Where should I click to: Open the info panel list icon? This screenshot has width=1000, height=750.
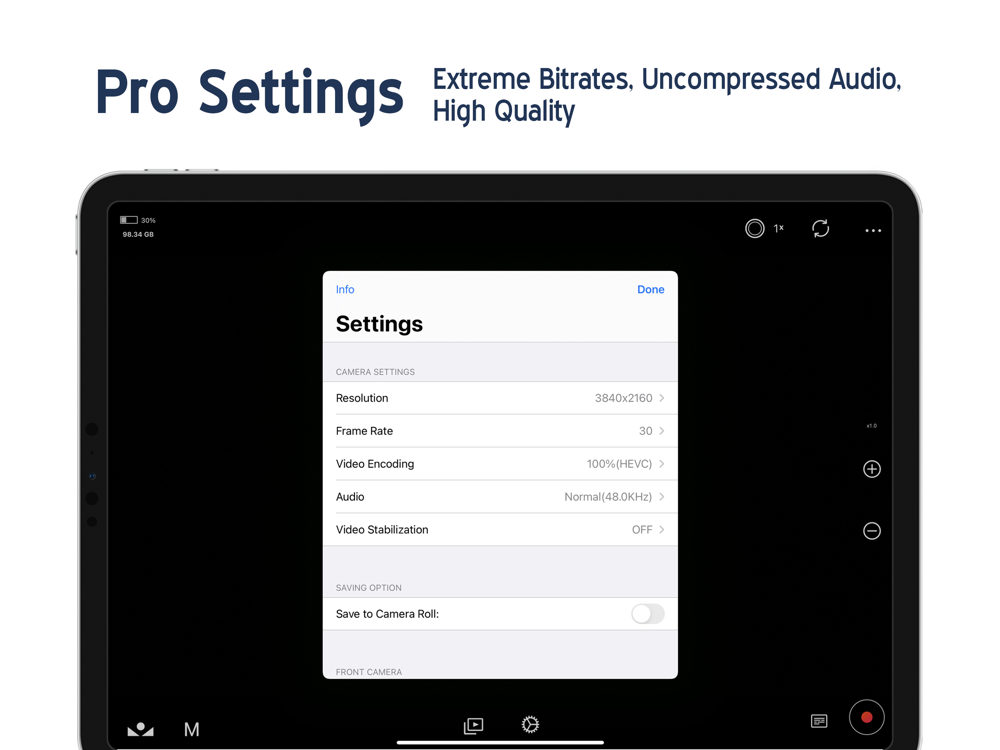[x=819, y=721]
